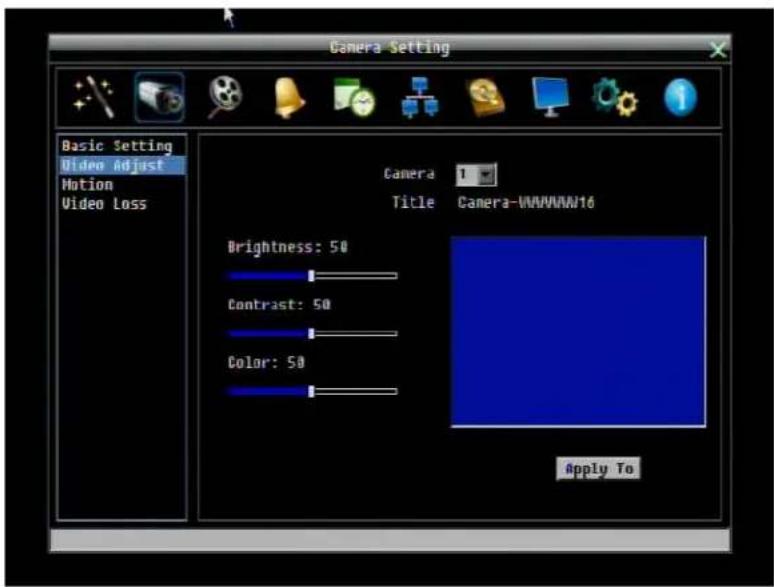
Task: Select Basic Setting in the side menu
Action: coord(117,146)
